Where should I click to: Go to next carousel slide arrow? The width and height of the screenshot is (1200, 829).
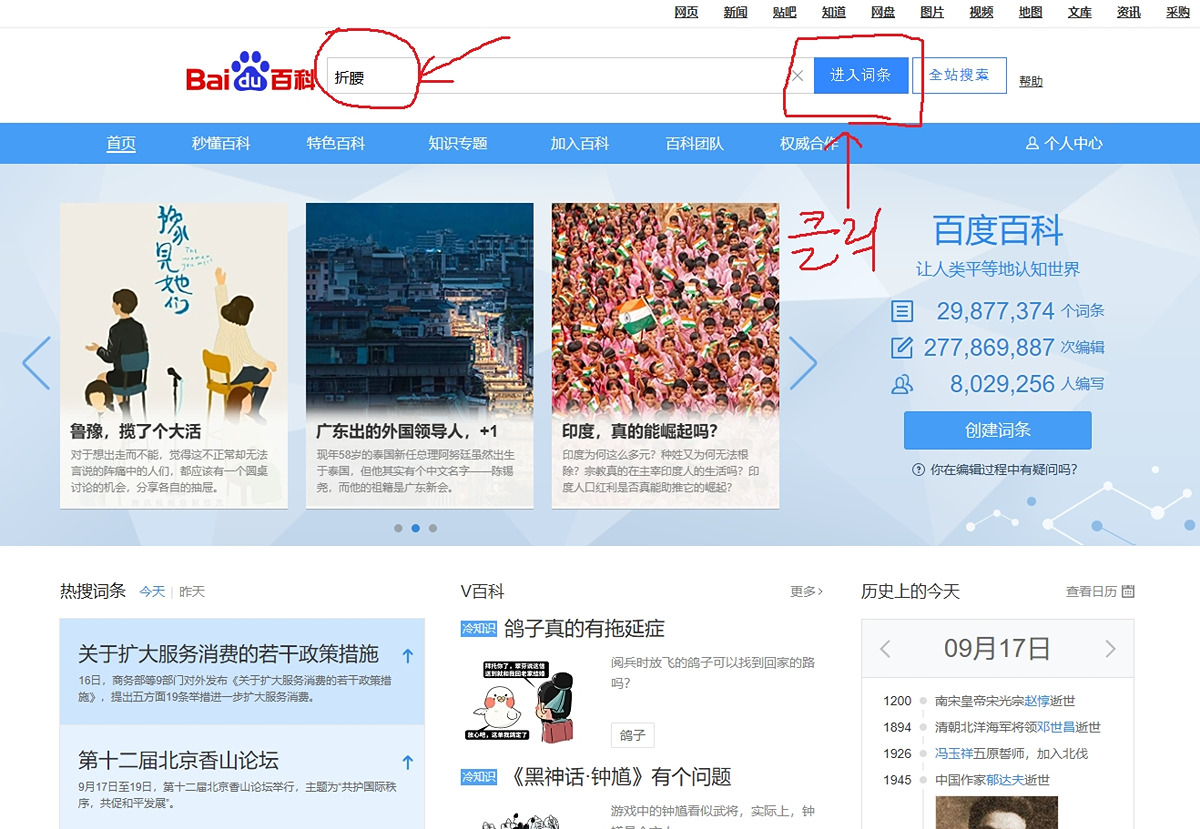(803, 362)
